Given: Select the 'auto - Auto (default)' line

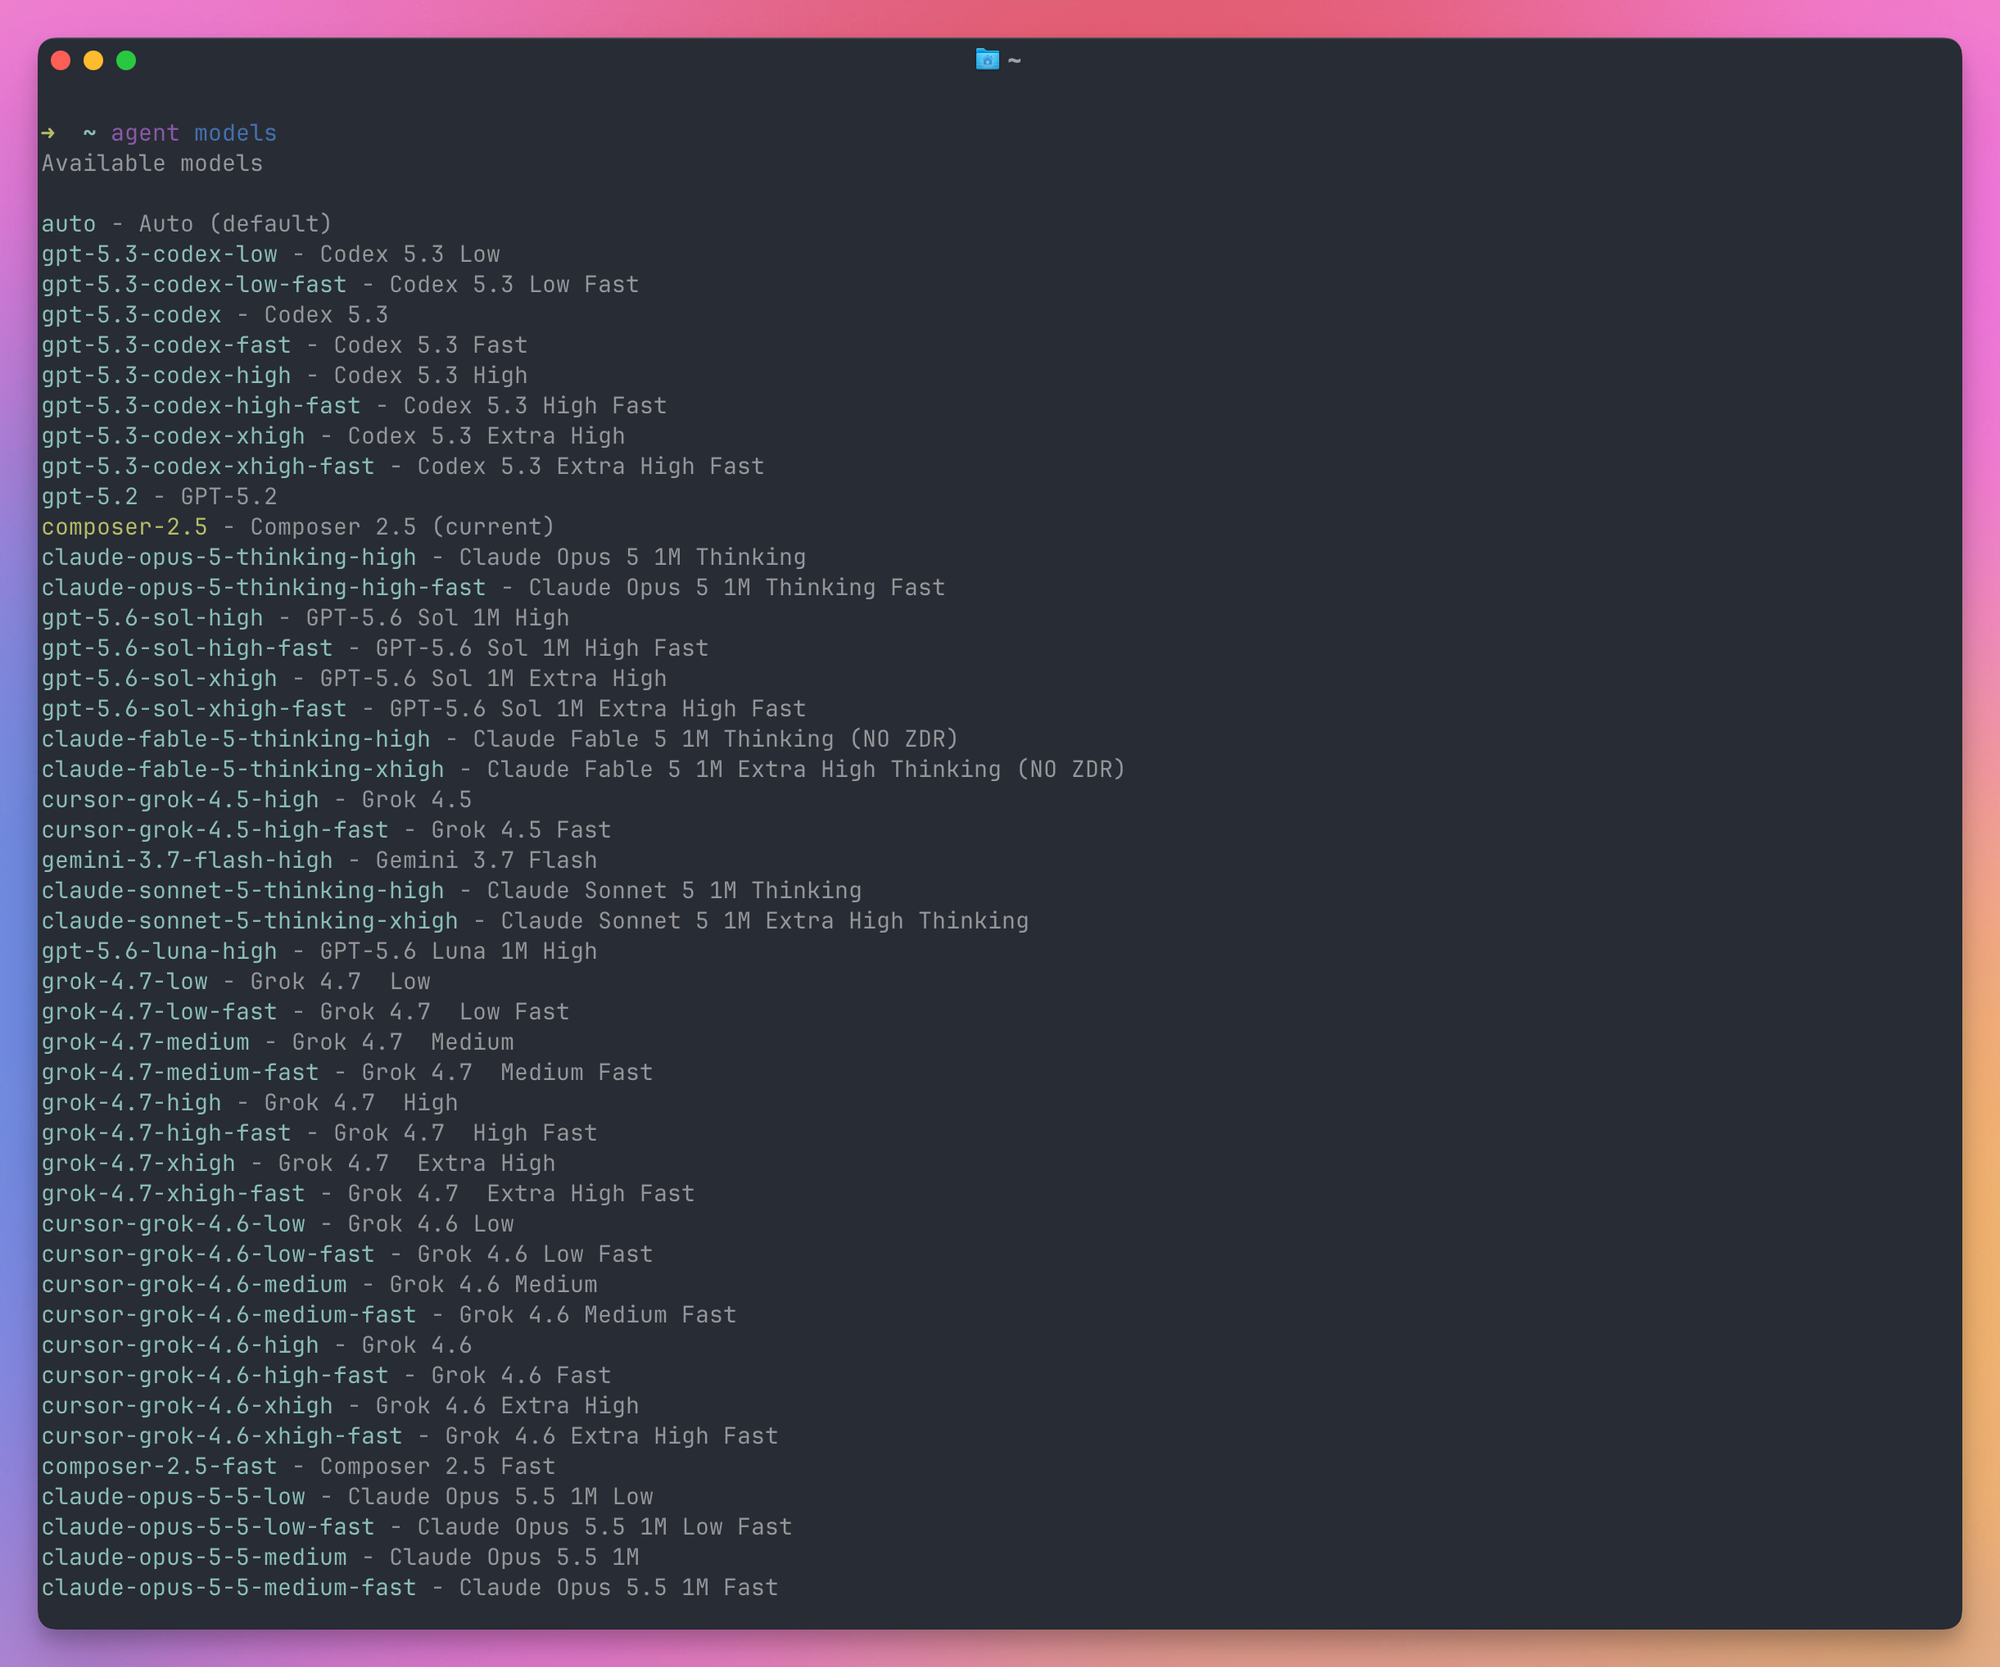Looking at the screenshot, I should pyautogui.click(x=187, y=224).
